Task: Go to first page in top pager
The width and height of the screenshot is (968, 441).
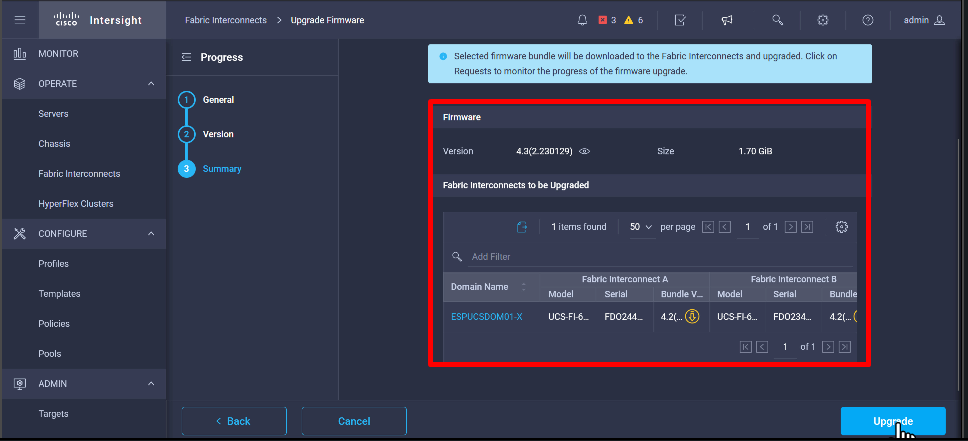Action: tap(708, 227)
